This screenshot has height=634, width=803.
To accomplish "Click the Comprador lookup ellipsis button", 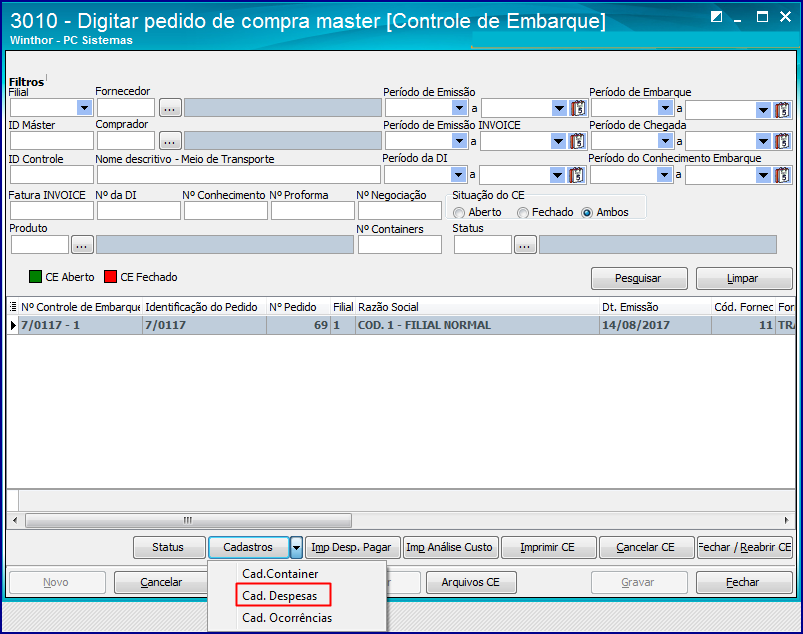I will [170, 141].
